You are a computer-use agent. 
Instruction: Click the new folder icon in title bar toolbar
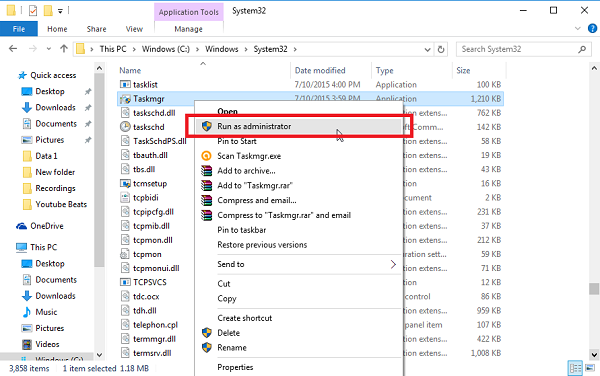click(48, 10)
